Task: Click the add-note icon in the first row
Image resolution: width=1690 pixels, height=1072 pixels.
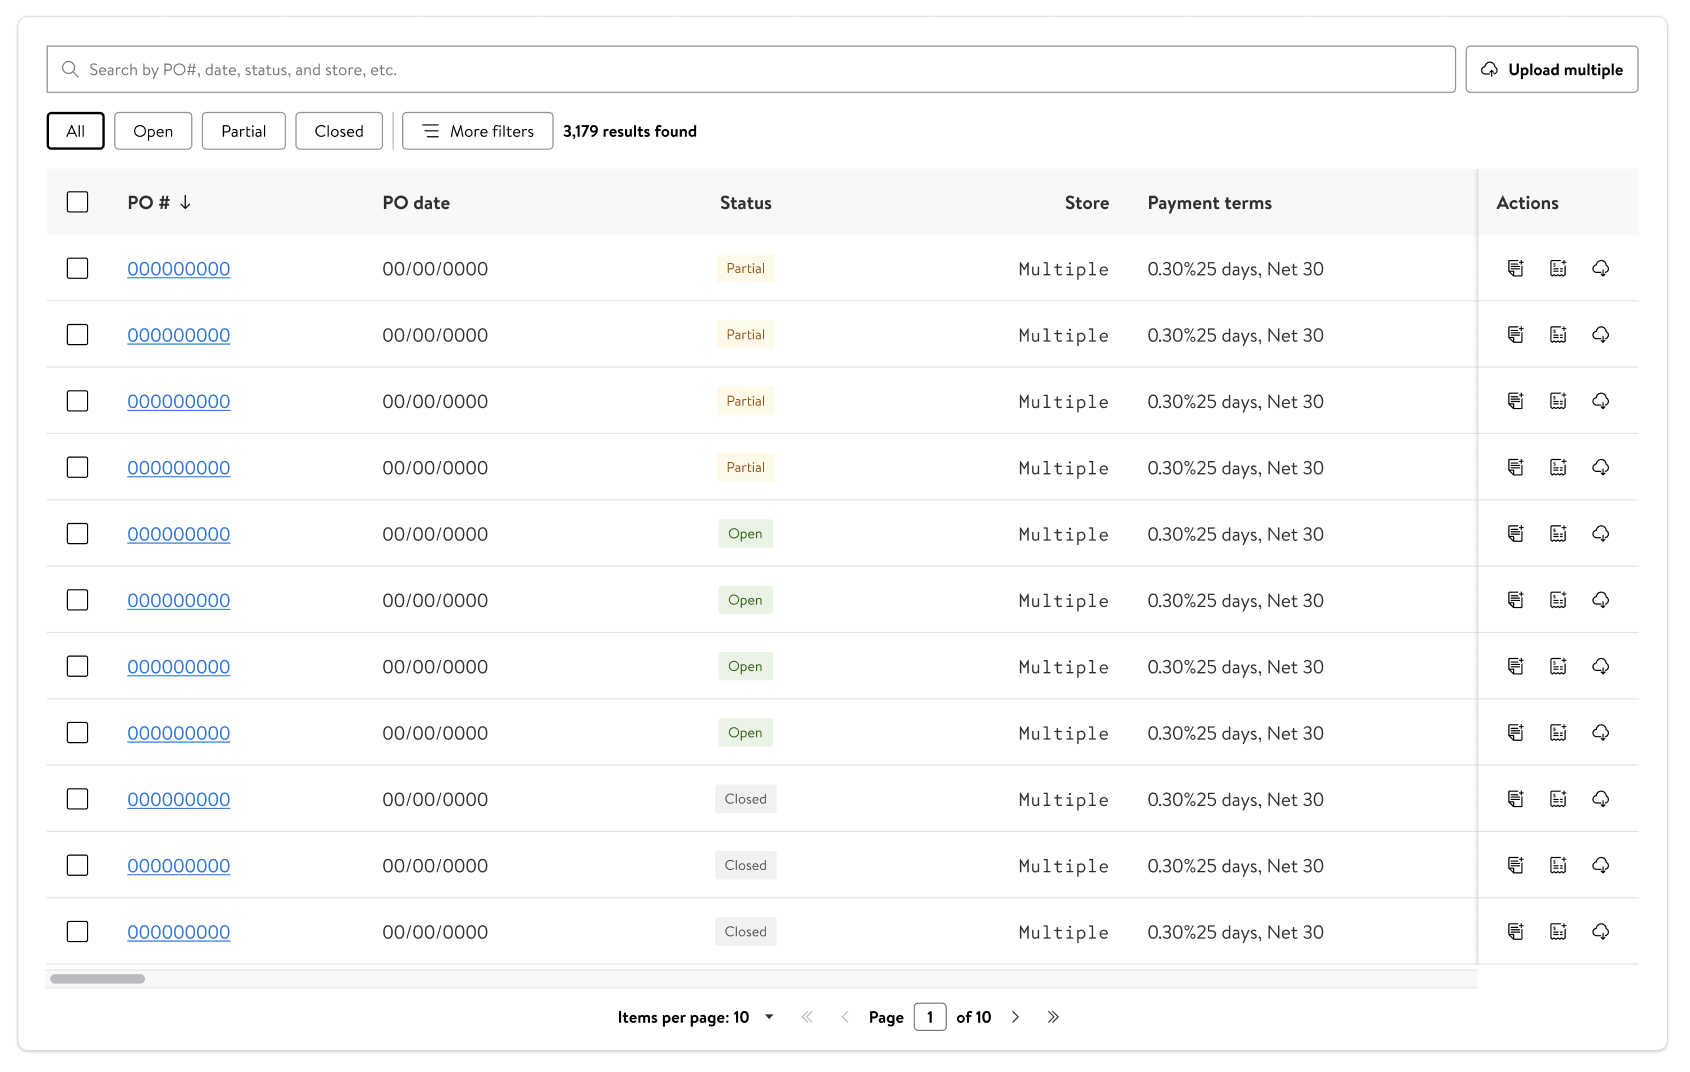Action: tap(1515, 268)
